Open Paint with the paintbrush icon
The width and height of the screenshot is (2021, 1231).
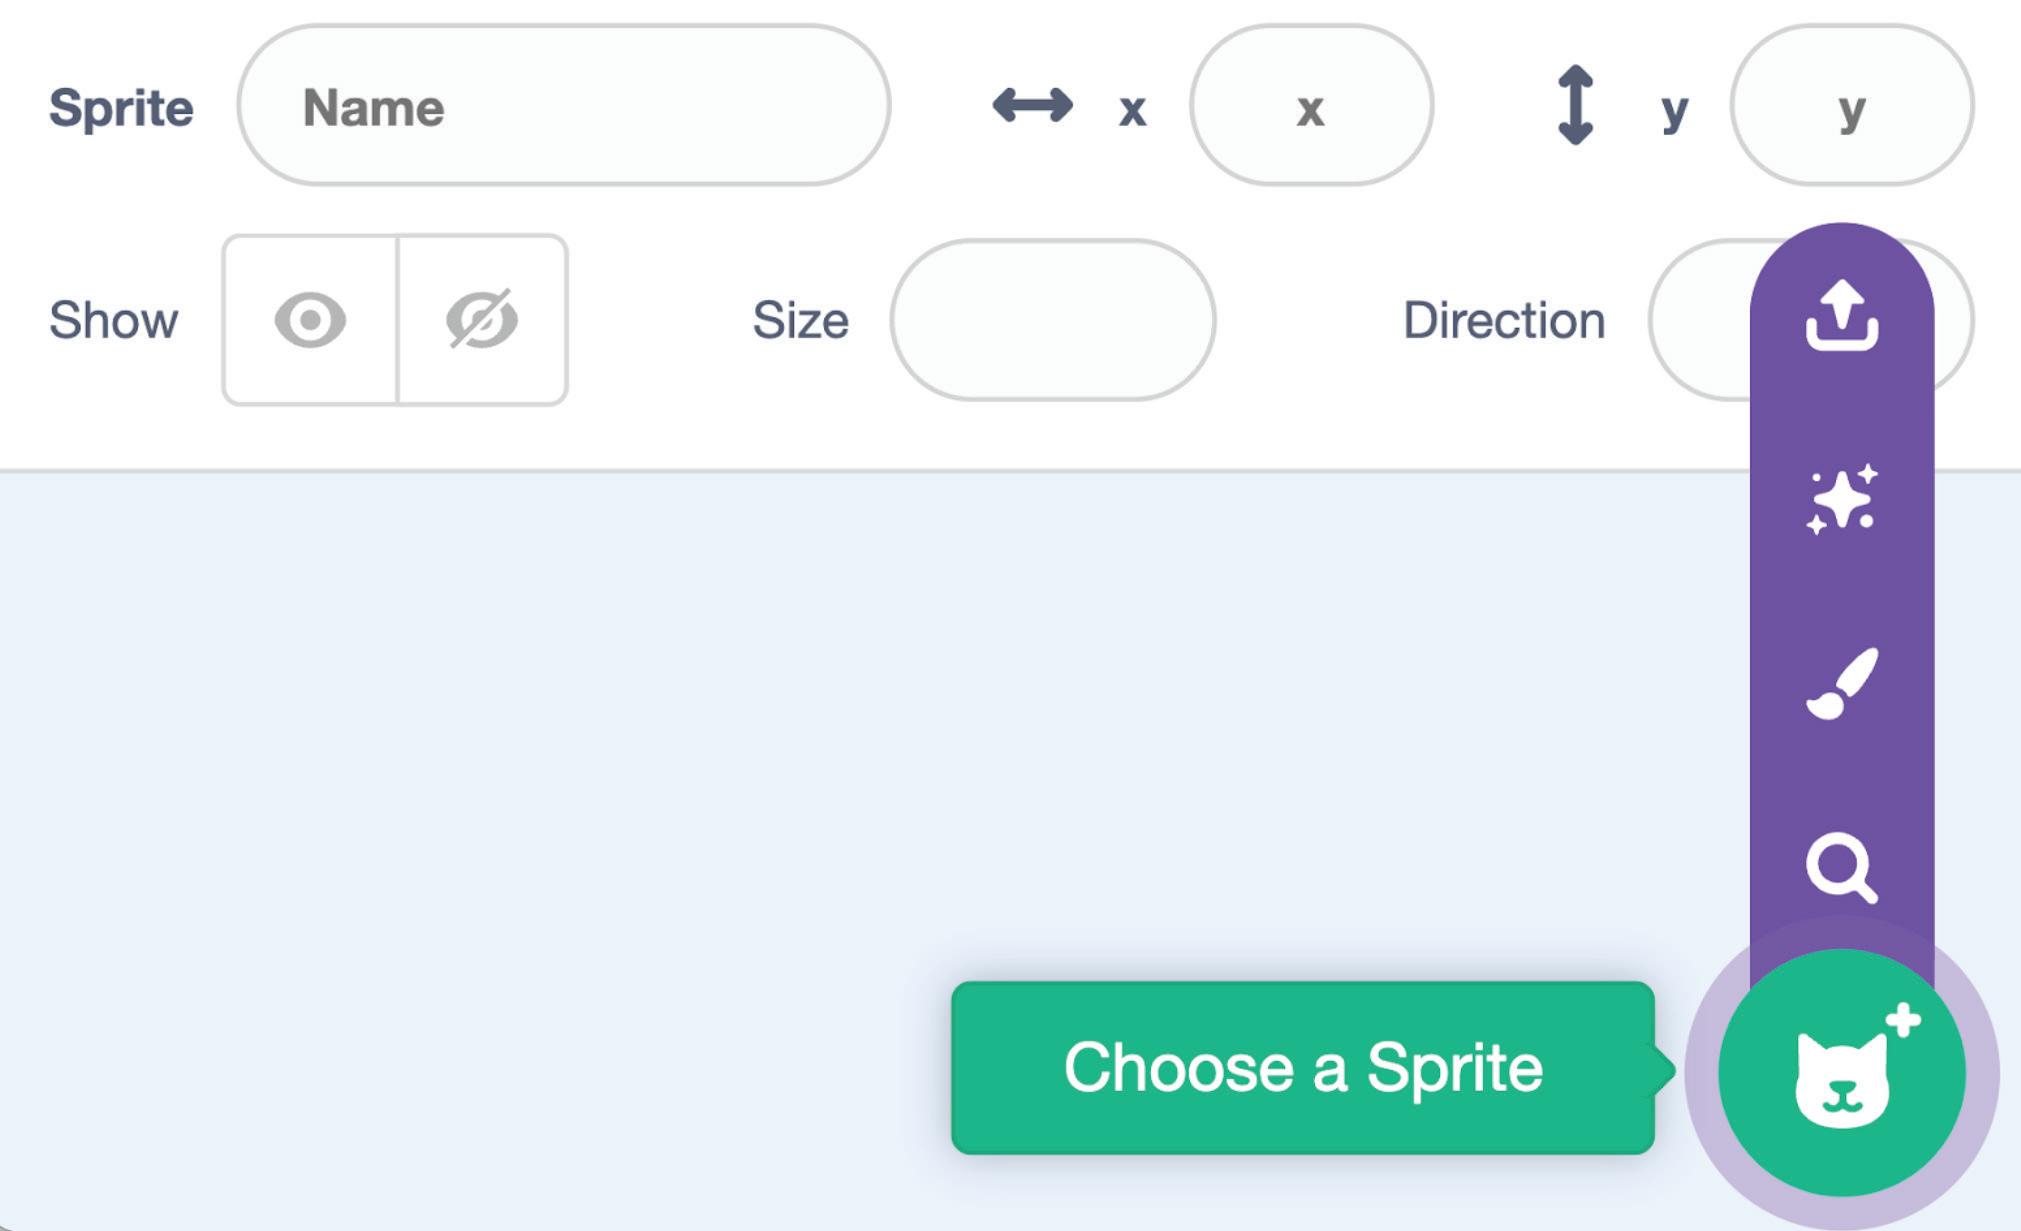1841,683
